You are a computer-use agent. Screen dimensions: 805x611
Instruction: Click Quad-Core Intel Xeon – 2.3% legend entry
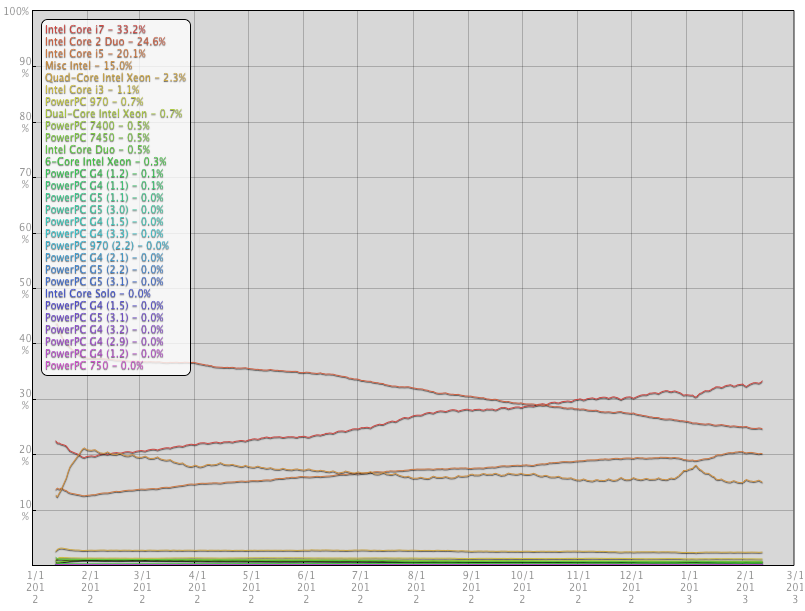116,78
